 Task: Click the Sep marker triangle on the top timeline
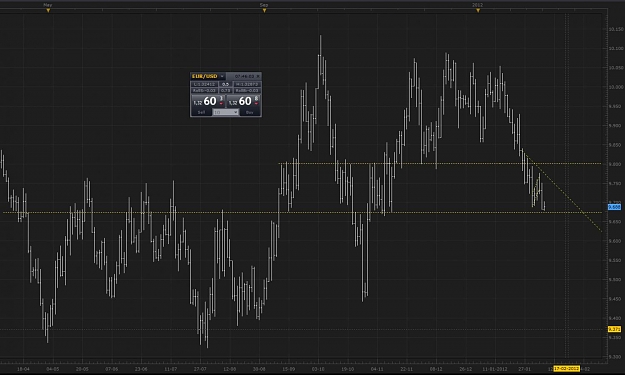click(x=264, y=11)
